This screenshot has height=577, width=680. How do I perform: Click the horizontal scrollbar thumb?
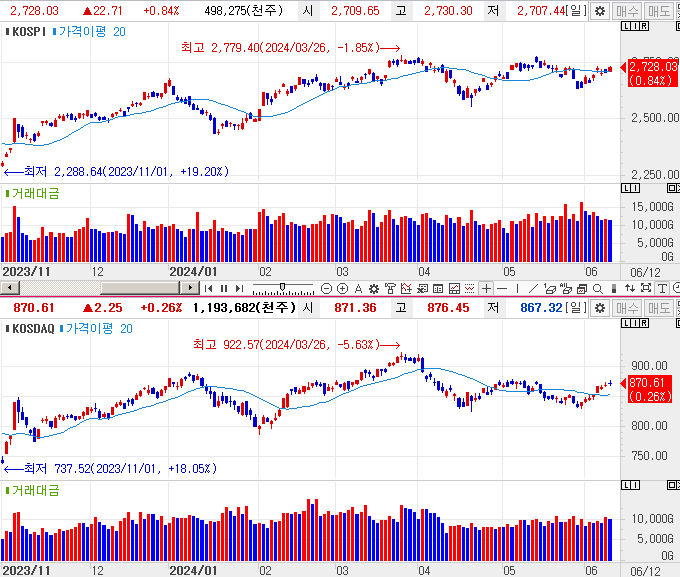(140, 288)
